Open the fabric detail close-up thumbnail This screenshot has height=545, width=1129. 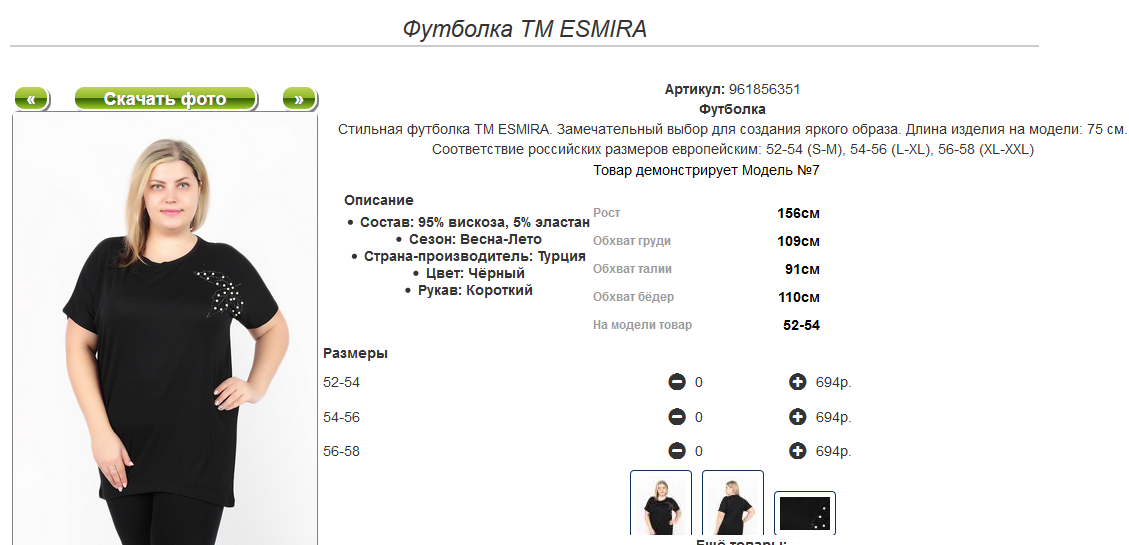click(805, 515)
